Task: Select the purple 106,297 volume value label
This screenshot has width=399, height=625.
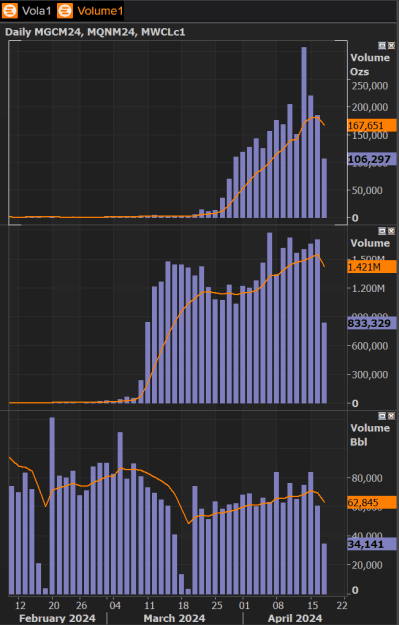Action: (x=372, y=159)
